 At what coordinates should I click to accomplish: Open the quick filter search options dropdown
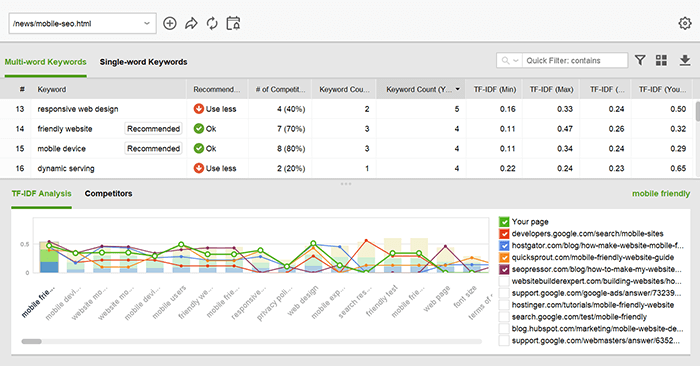point(510,60)
